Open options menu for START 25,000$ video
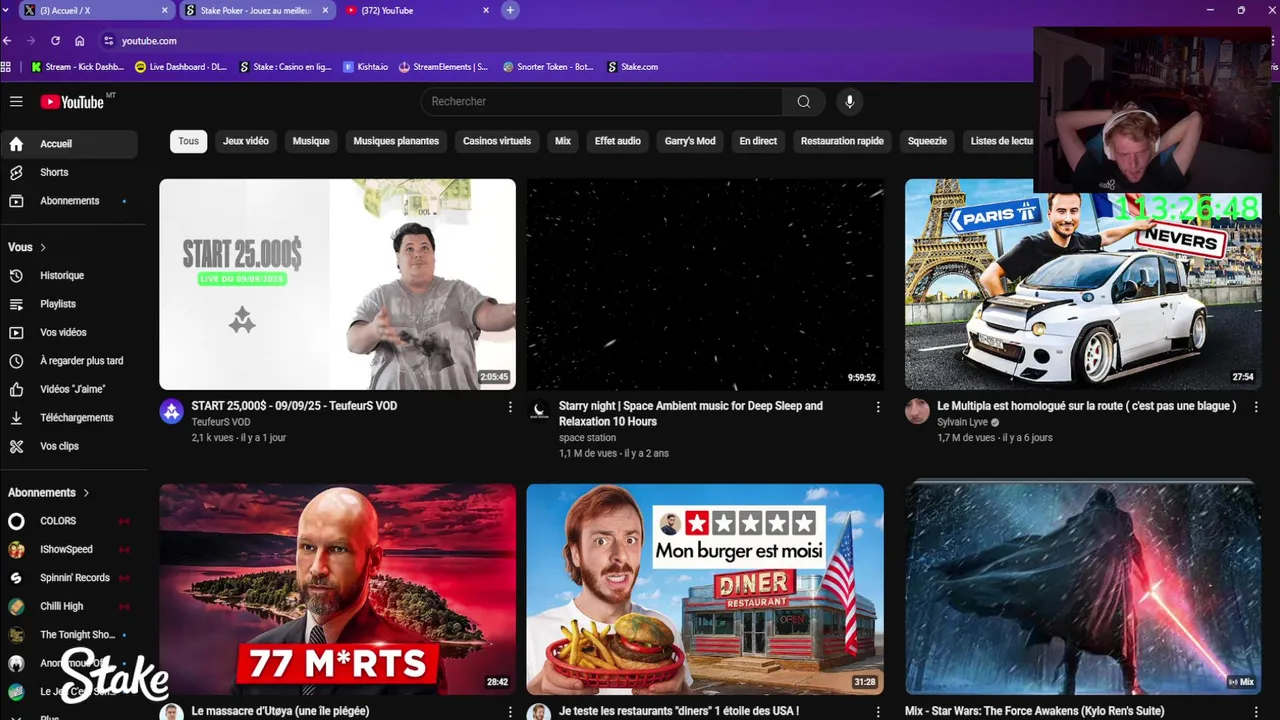Screen dimensions: 1280x720 click(510, 407)
